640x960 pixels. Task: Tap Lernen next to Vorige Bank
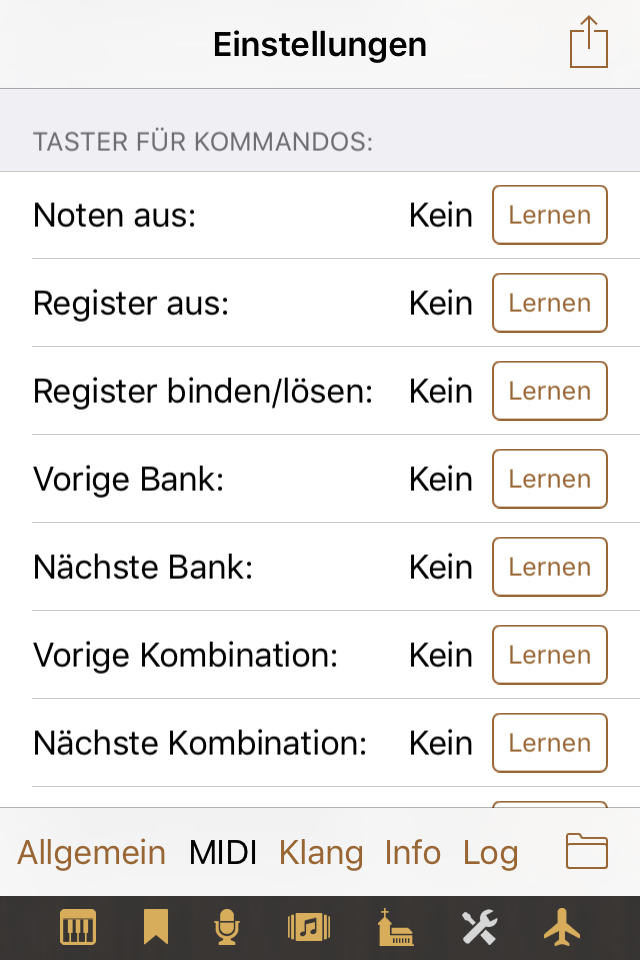click(549, 479)
